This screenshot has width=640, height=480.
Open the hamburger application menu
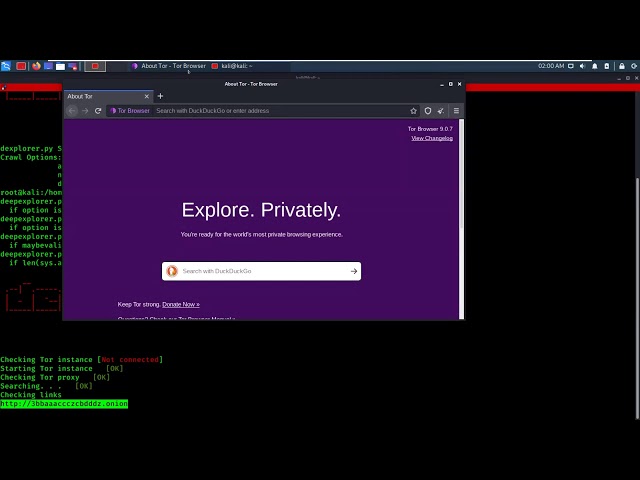coord(456,111)
